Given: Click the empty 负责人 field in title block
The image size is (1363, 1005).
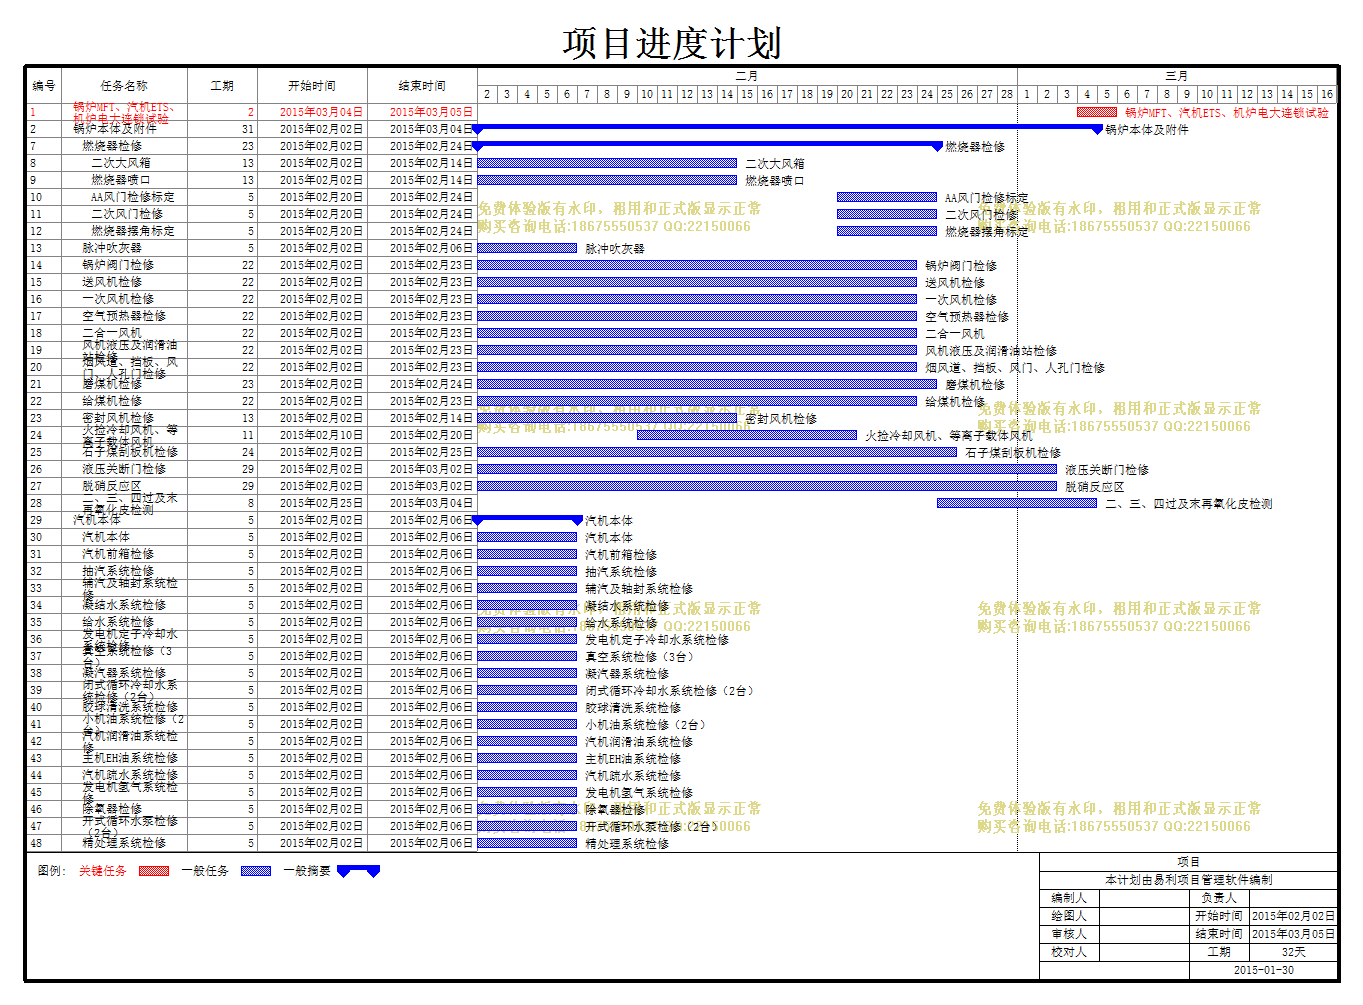Looking at the screenshot, I should pyautogui.click(x=1293, y=898).
